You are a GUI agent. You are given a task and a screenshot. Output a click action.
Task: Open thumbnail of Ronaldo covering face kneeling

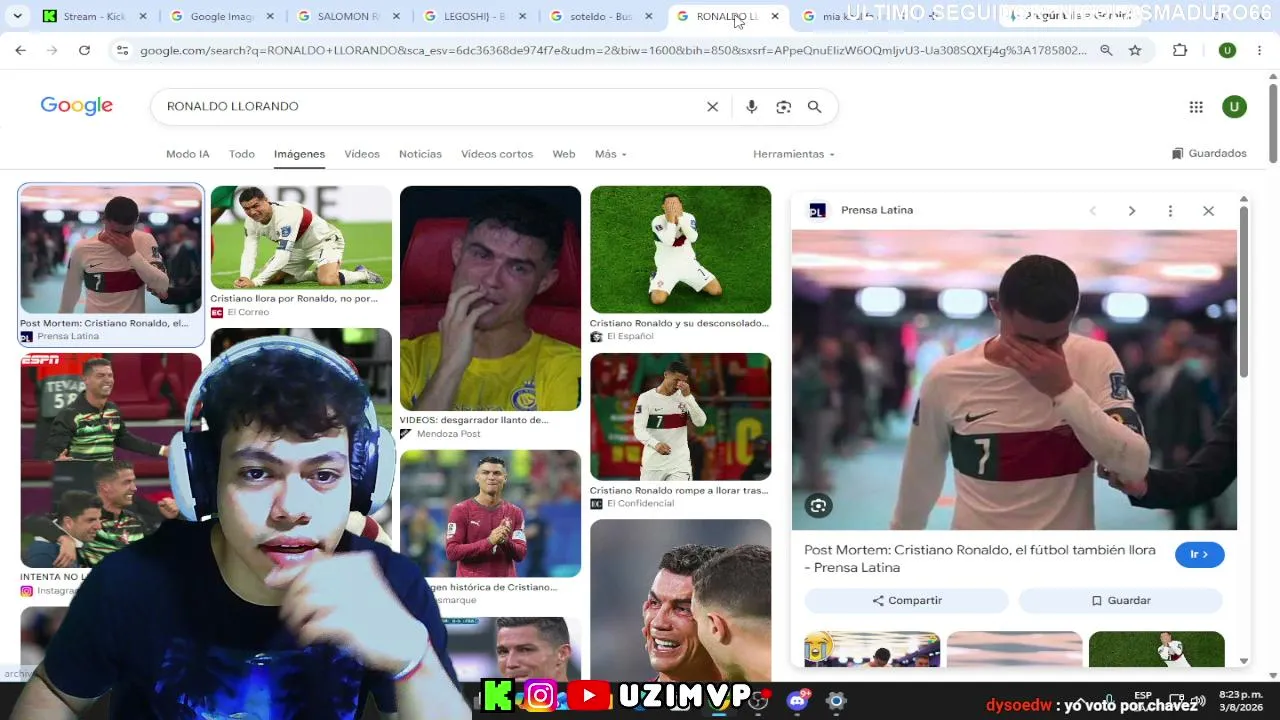click(680, 249)
